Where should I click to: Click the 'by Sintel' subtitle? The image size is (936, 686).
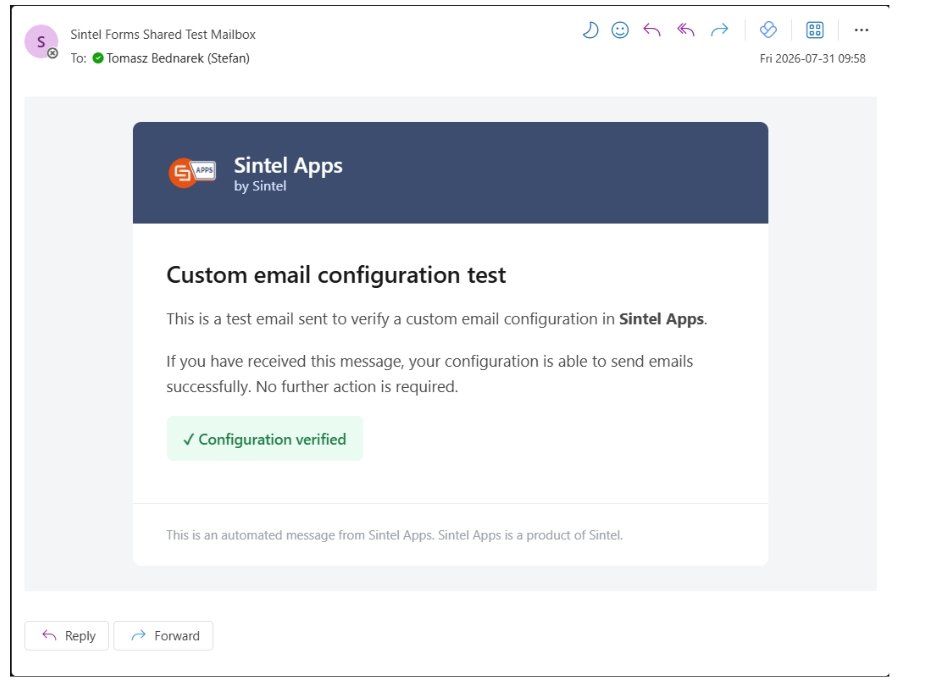(x=260, y=186)
